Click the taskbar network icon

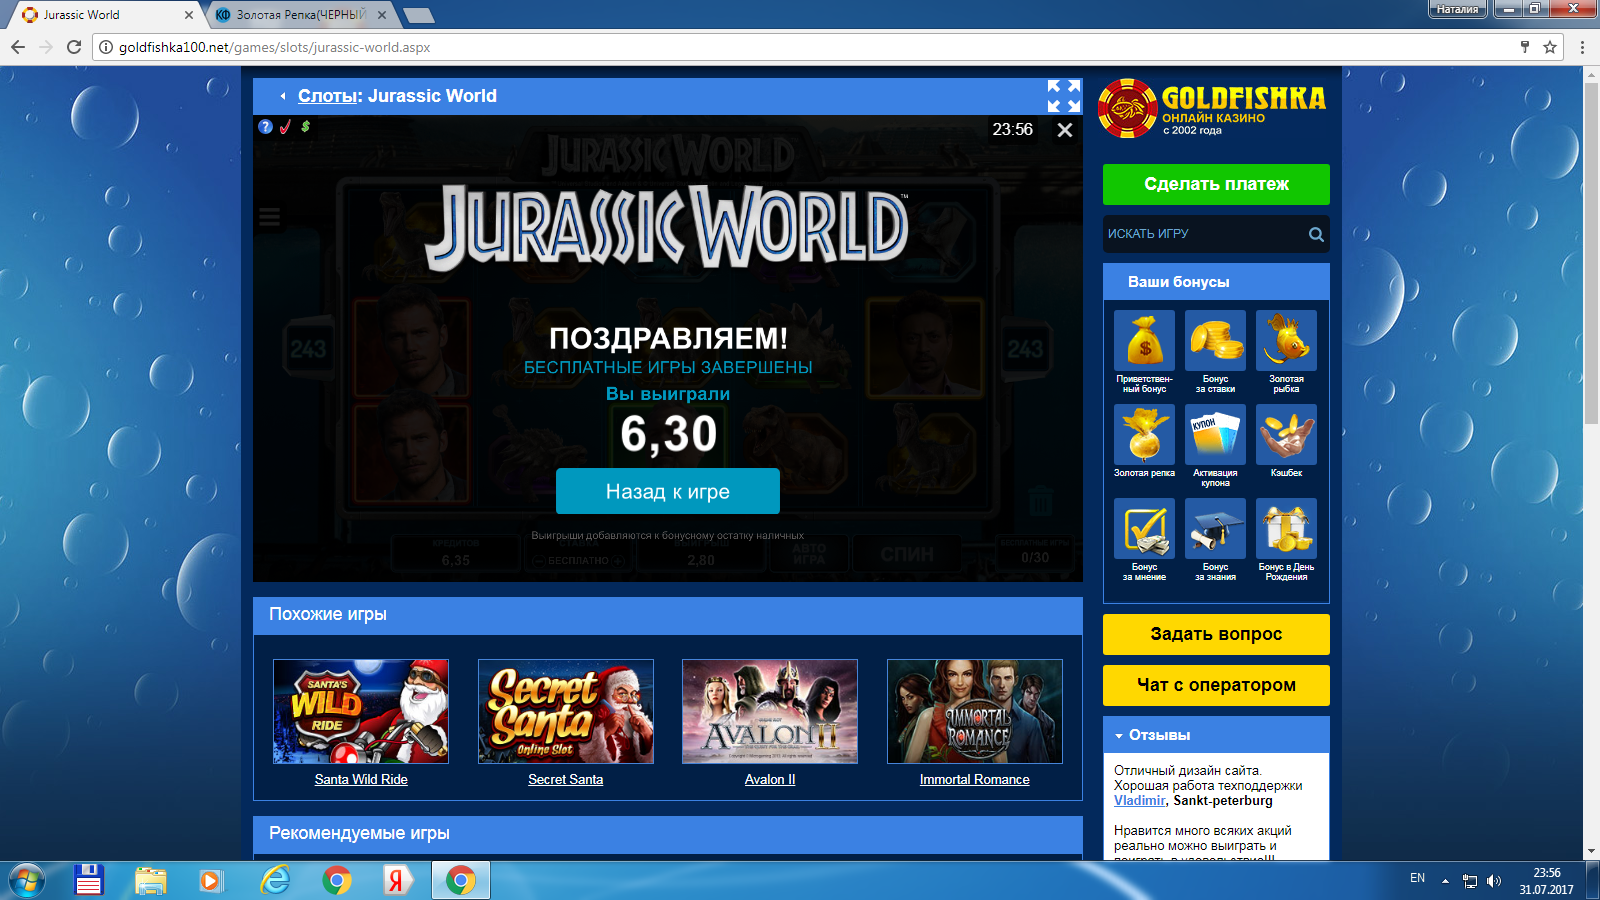(1470, 881)
